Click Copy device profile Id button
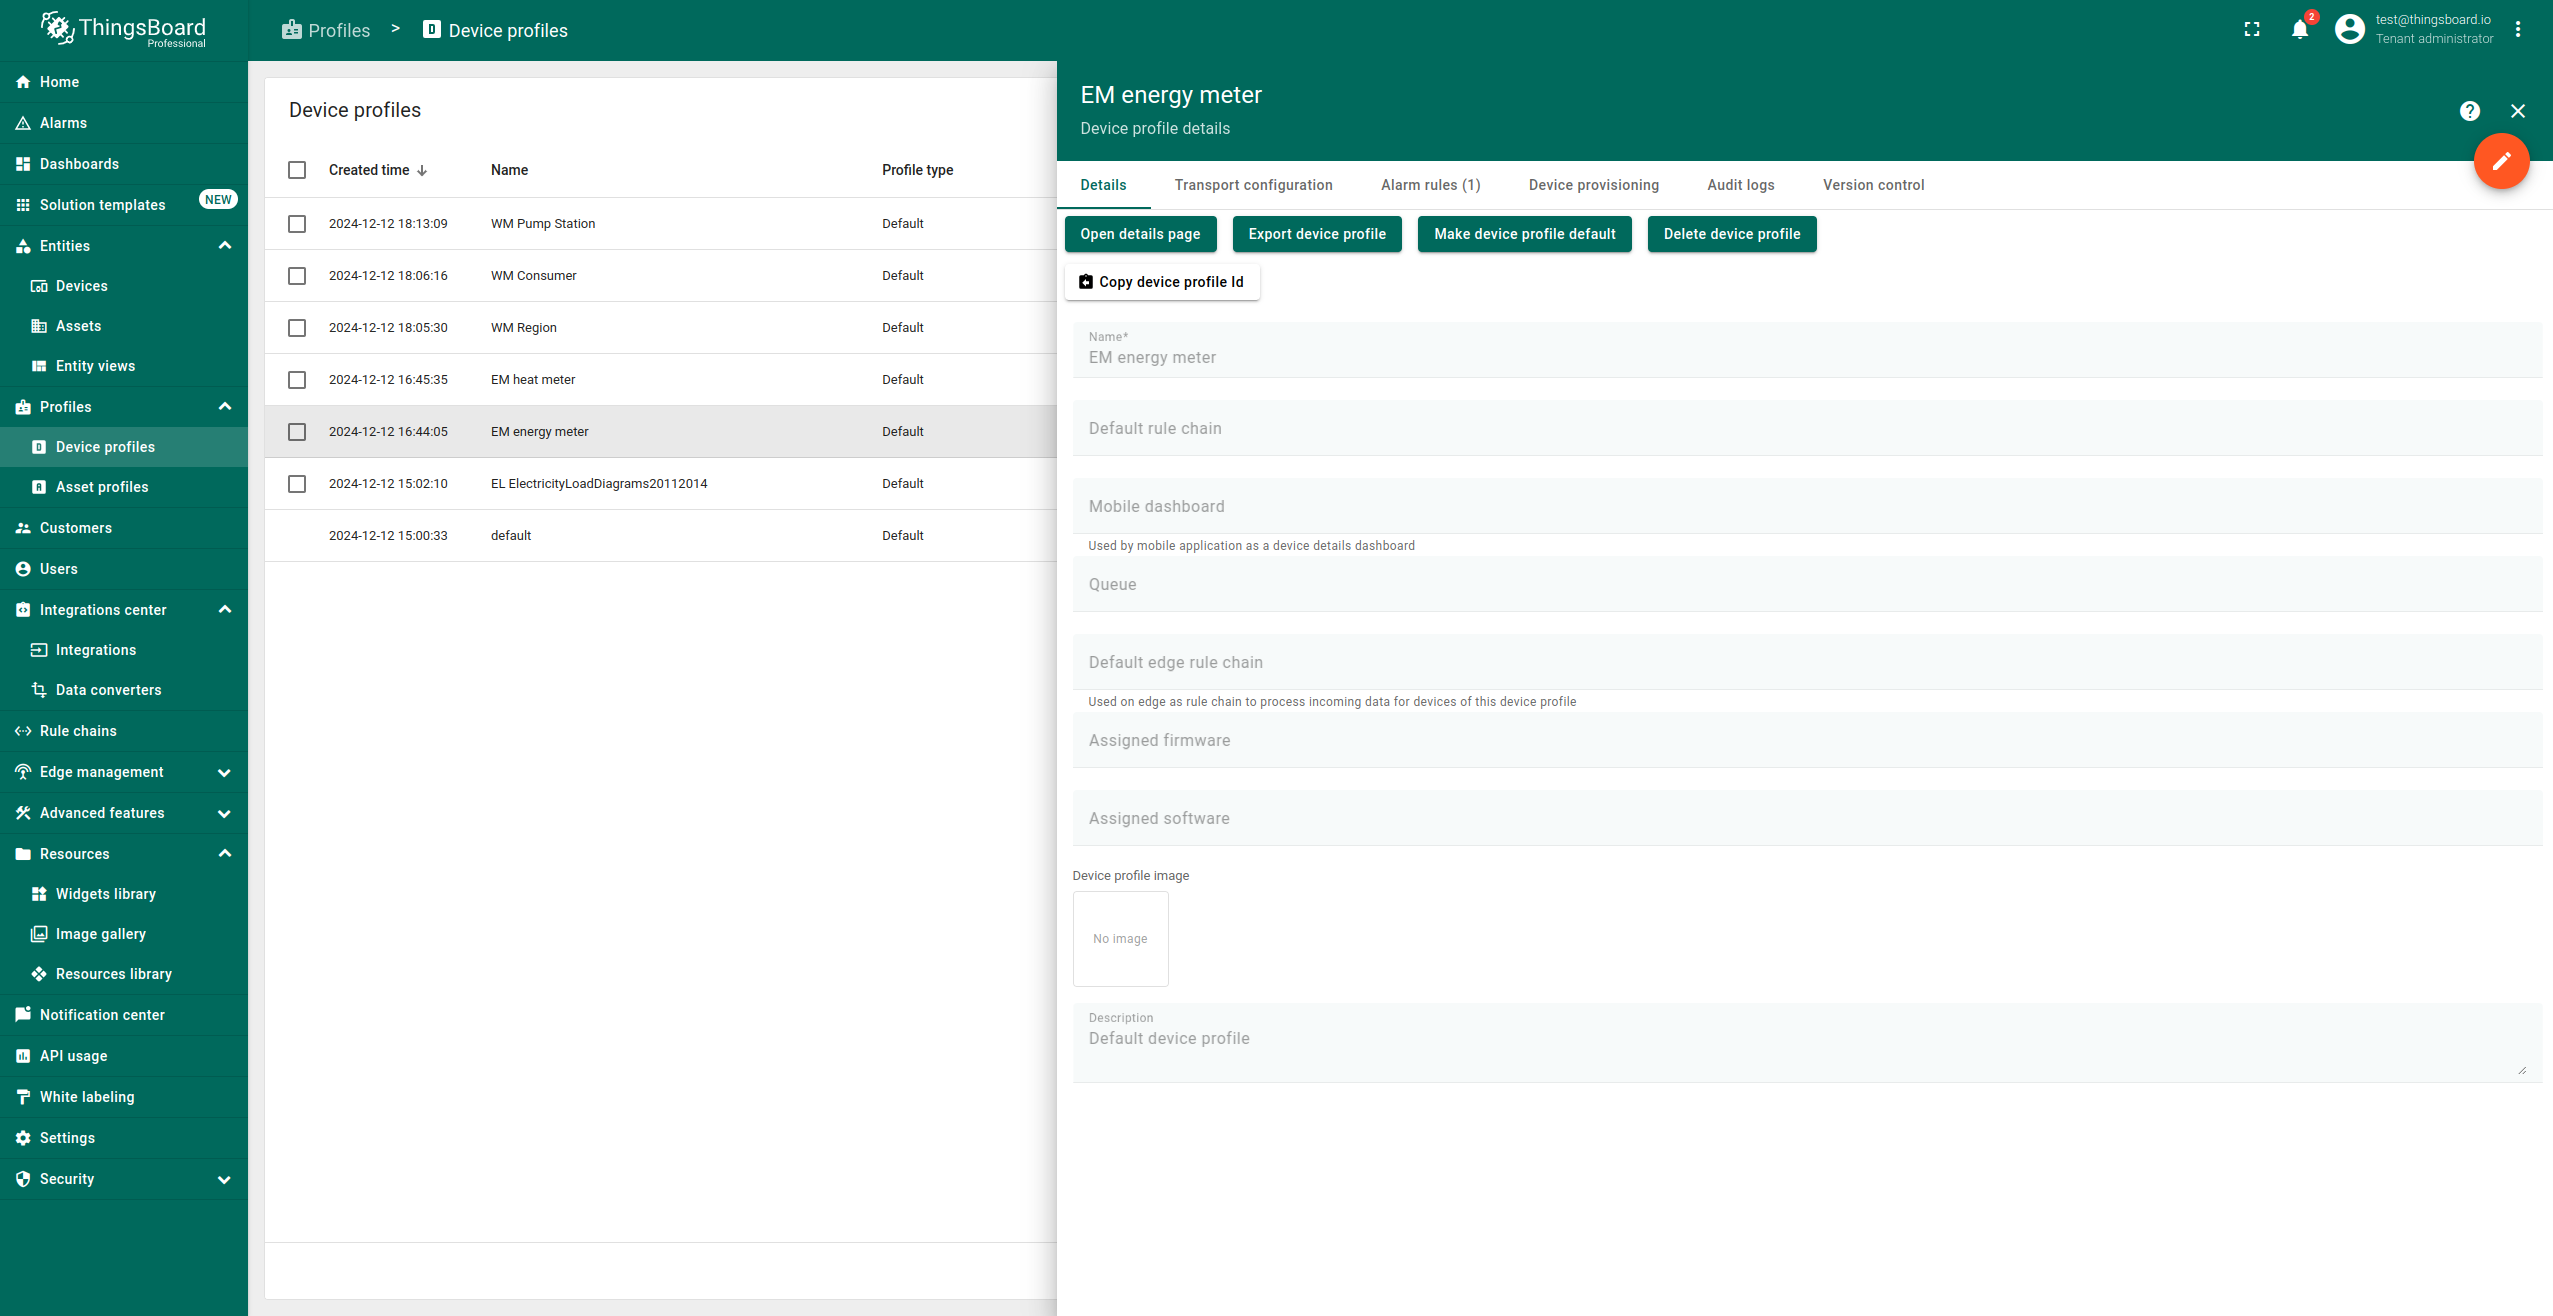Viewport: 2553px width, 1316px height. [1161, 282]
